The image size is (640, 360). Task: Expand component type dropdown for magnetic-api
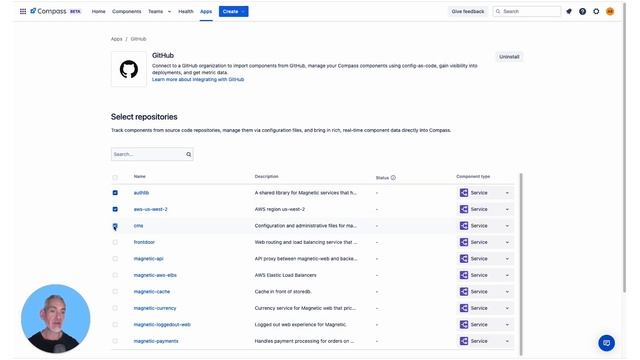507,259
